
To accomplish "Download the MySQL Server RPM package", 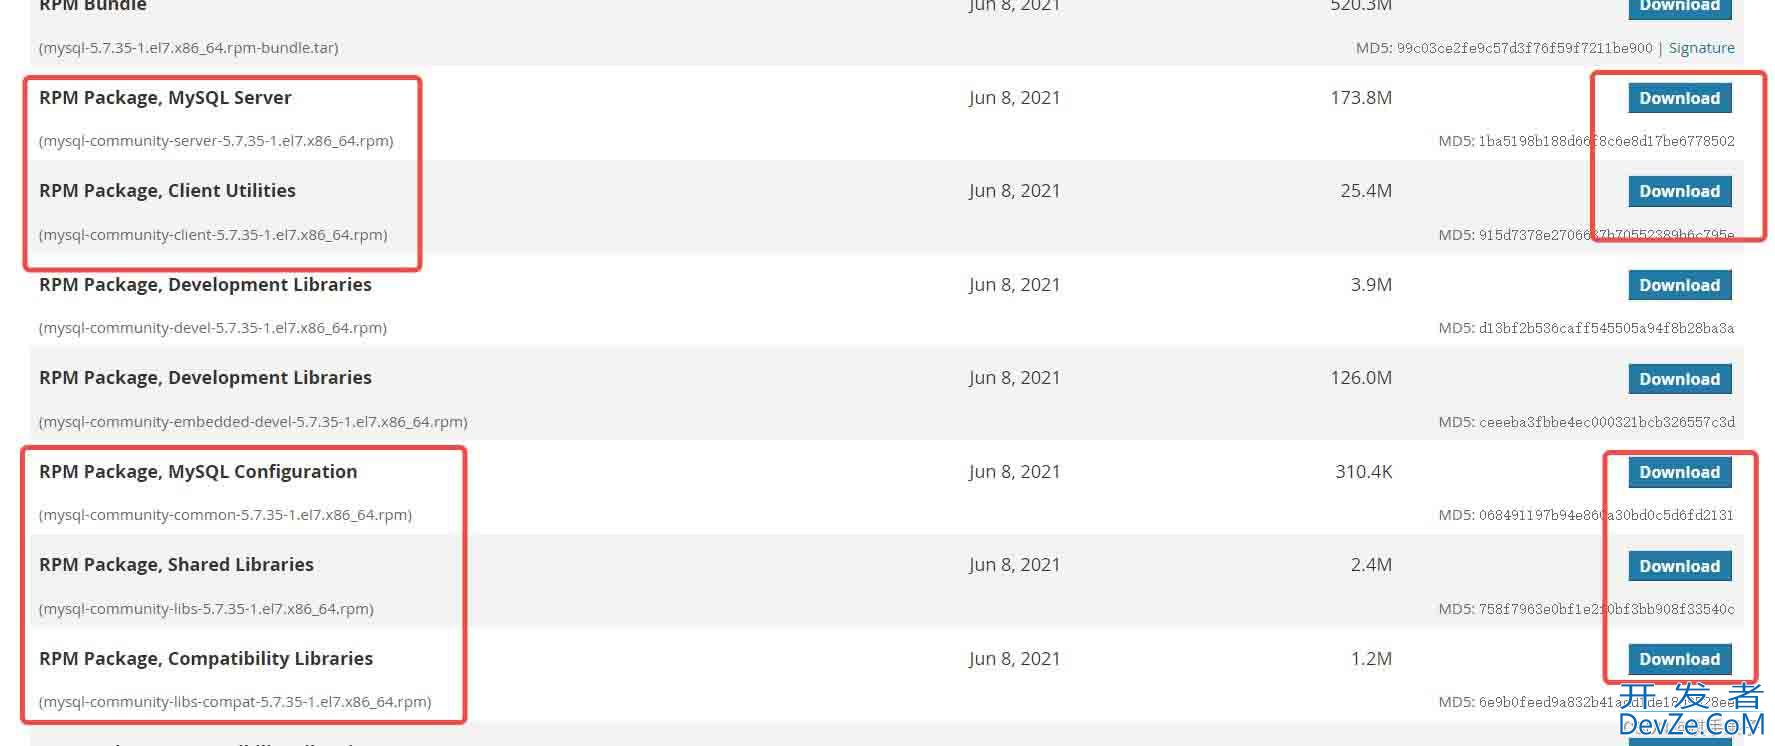I will tap(1679, 98).
